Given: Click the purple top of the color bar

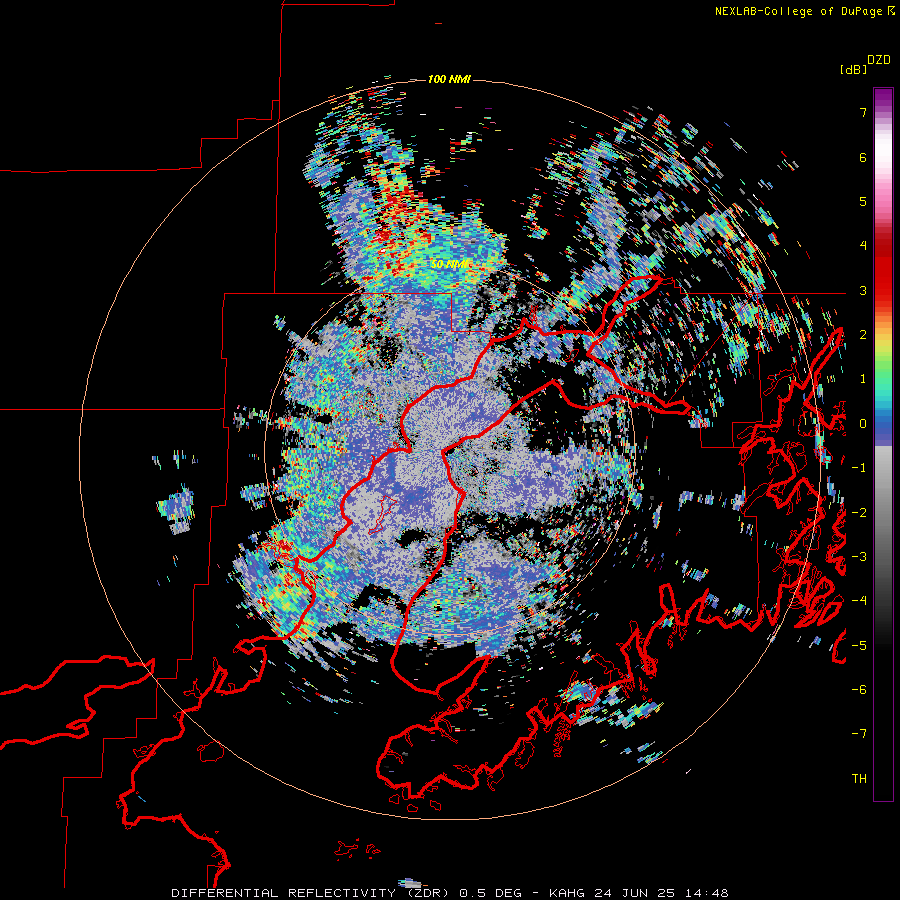Looking at the screenshot, I should [883, 98].
